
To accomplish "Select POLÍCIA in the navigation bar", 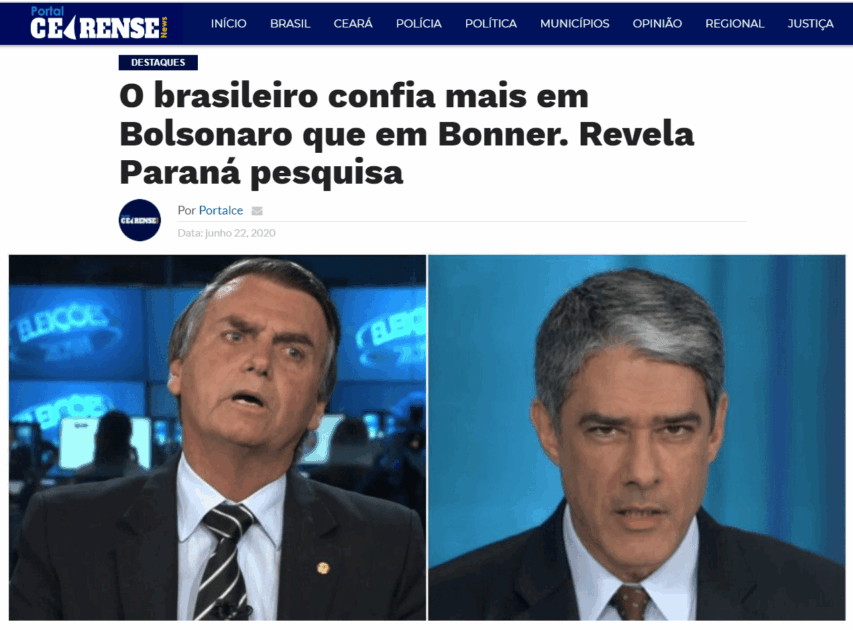I will 418,23.
